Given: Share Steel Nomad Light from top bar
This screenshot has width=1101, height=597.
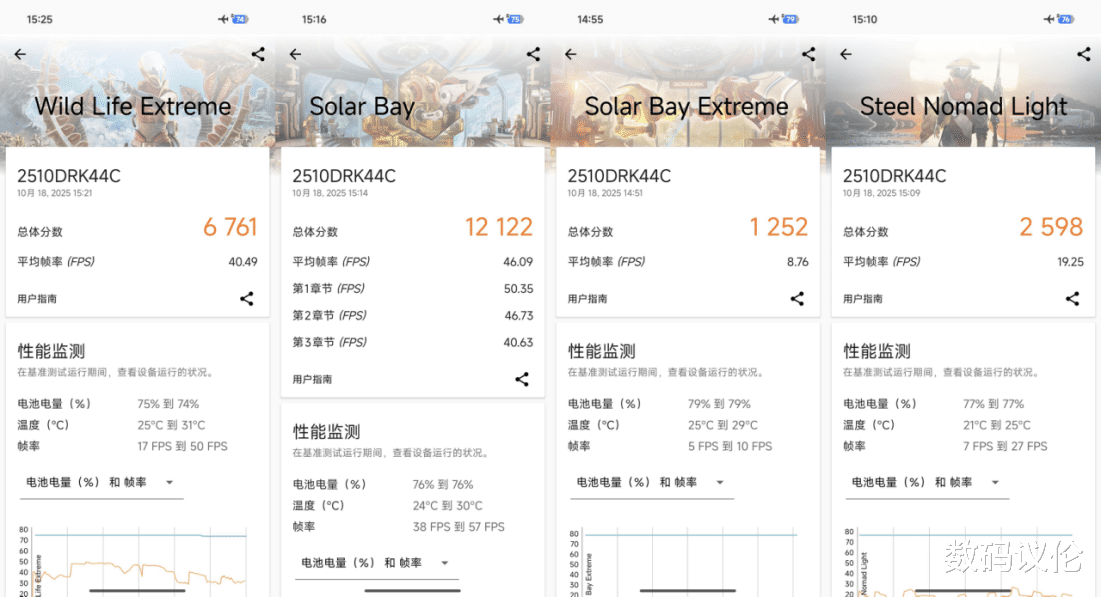Looking at the screenshot, I should (x=1083, y=55).
